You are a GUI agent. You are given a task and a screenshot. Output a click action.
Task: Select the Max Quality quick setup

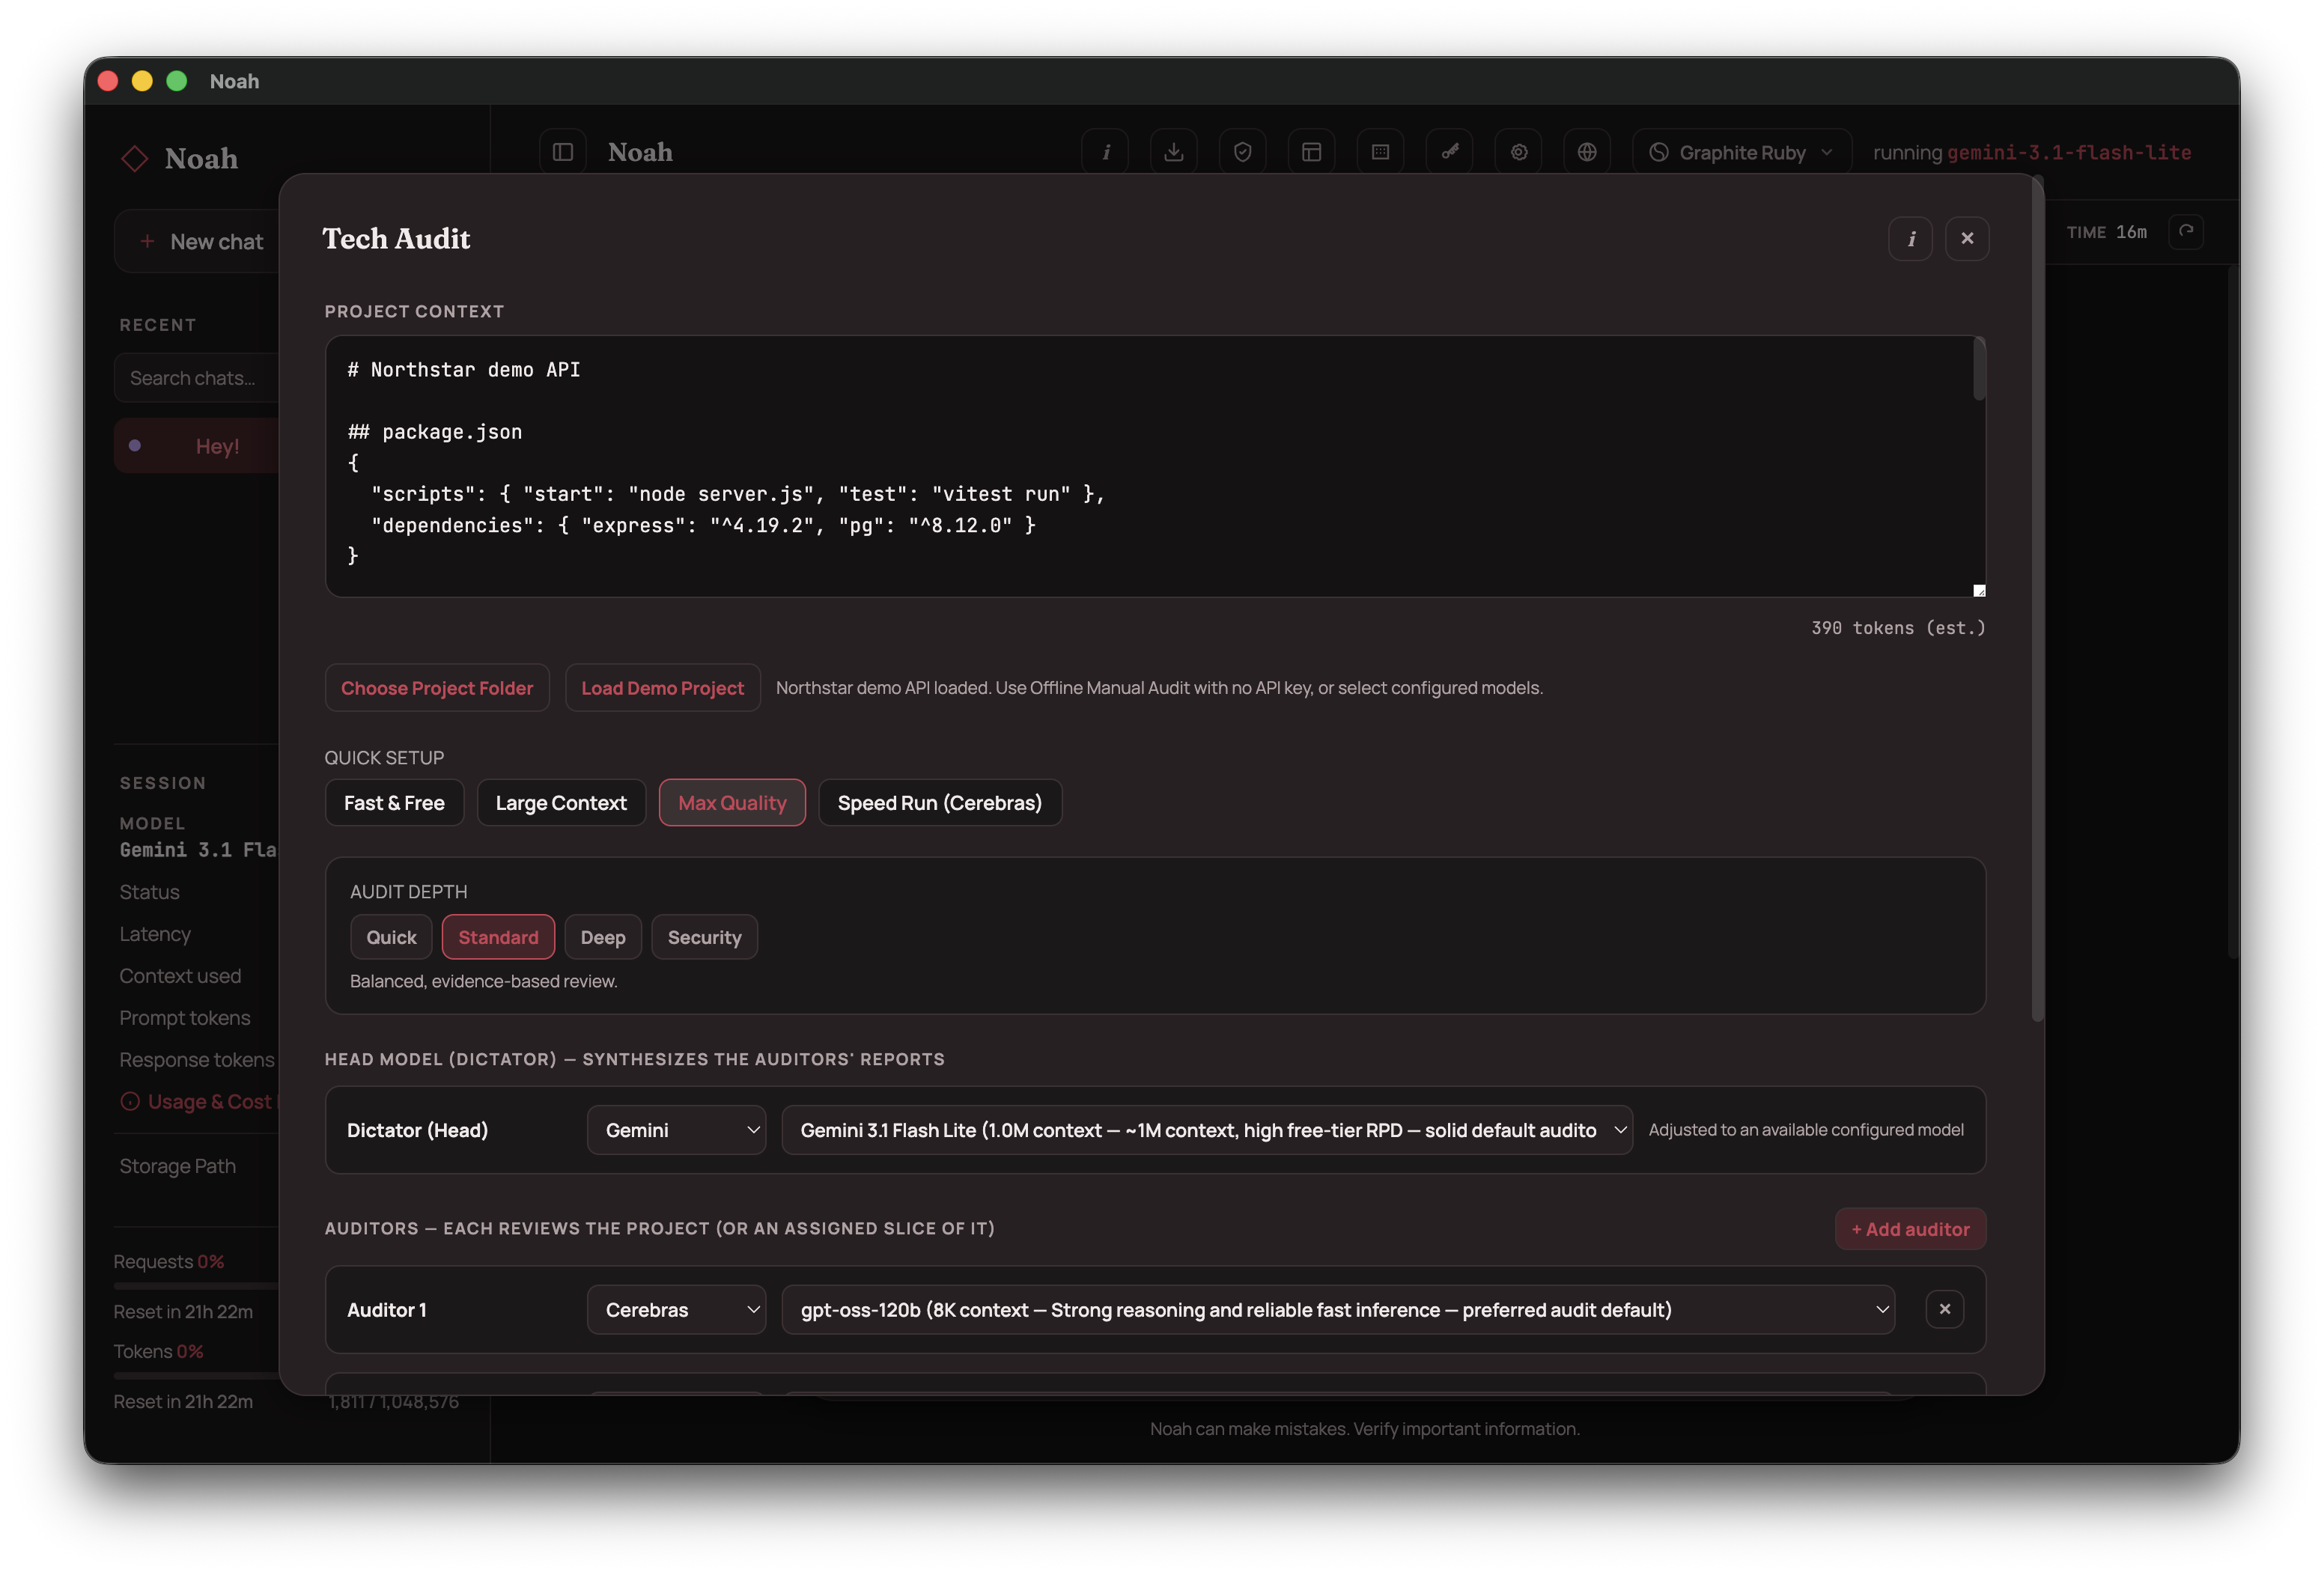click(x=732, y=803)
